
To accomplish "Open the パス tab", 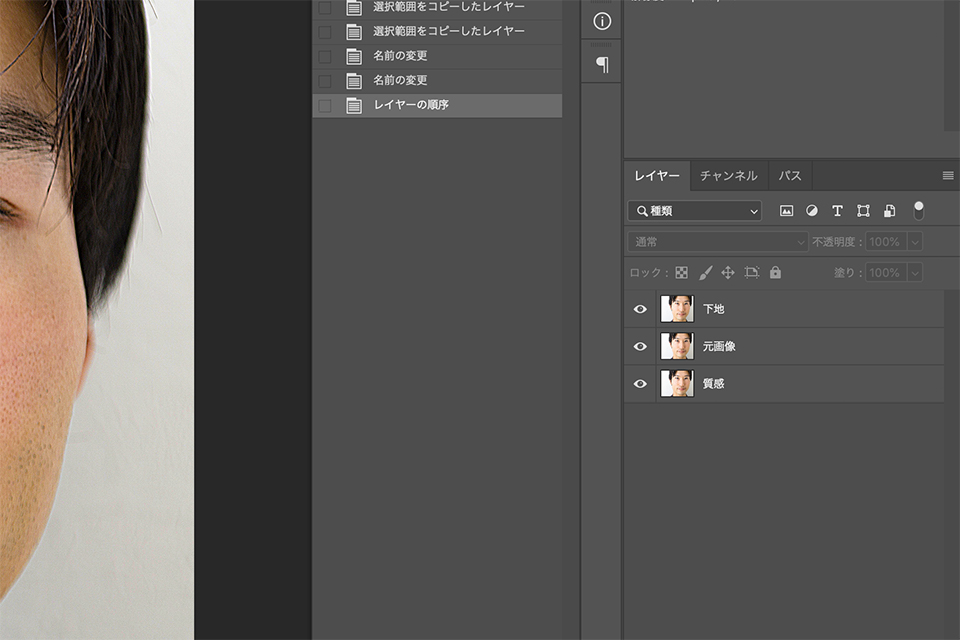I will click(x=790, y=176).
